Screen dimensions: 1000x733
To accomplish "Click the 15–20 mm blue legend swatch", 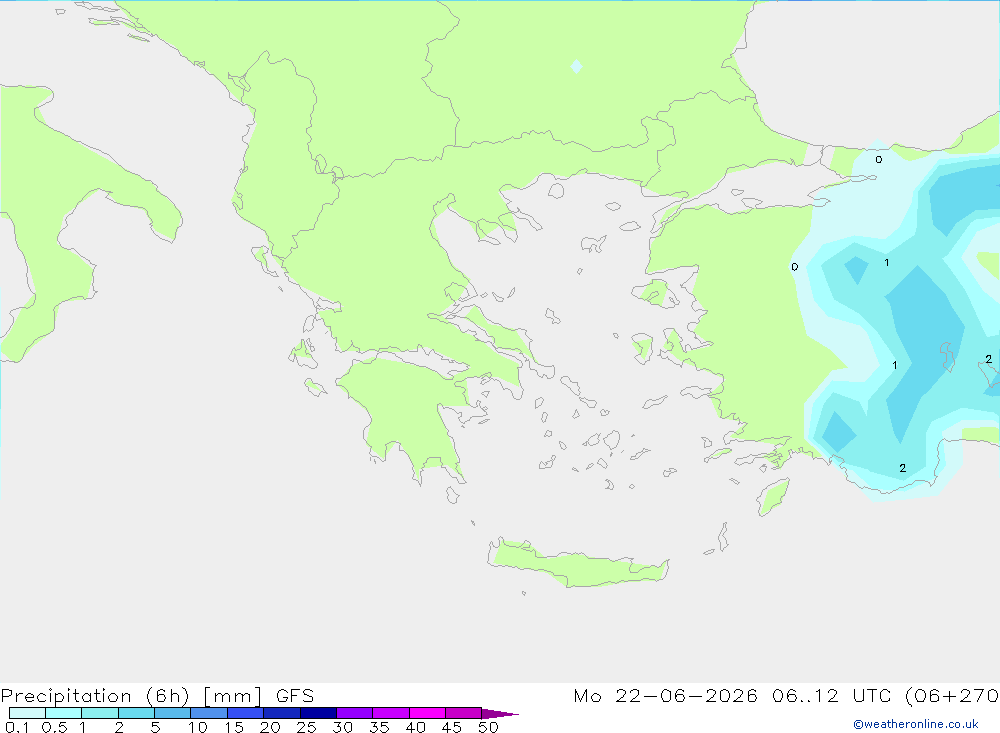I will (246, 713).
